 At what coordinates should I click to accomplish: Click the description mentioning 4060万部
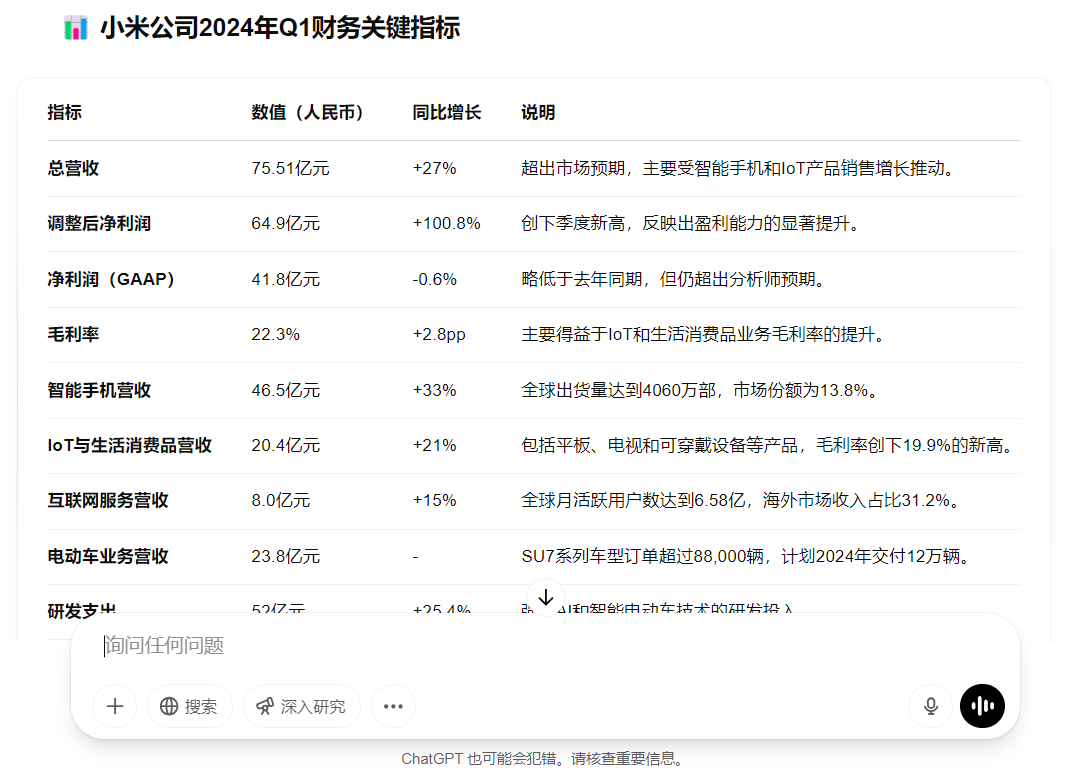[699, 391]
